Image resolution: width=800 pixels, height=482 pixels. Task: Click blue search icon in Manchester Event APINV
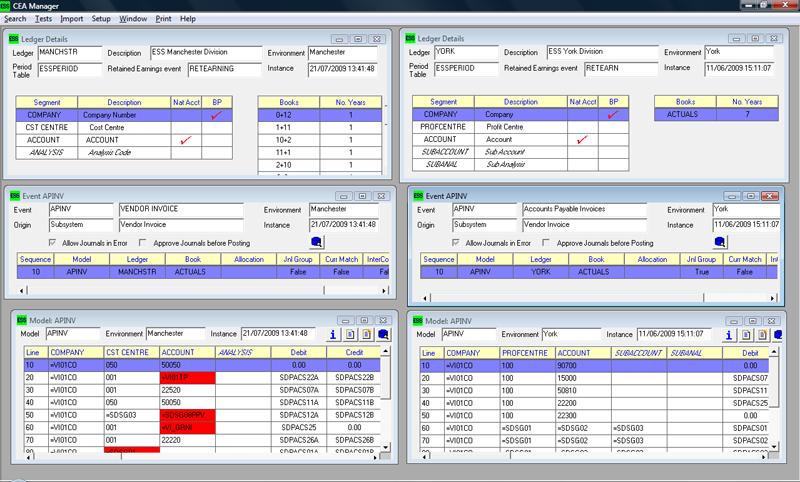316,242
